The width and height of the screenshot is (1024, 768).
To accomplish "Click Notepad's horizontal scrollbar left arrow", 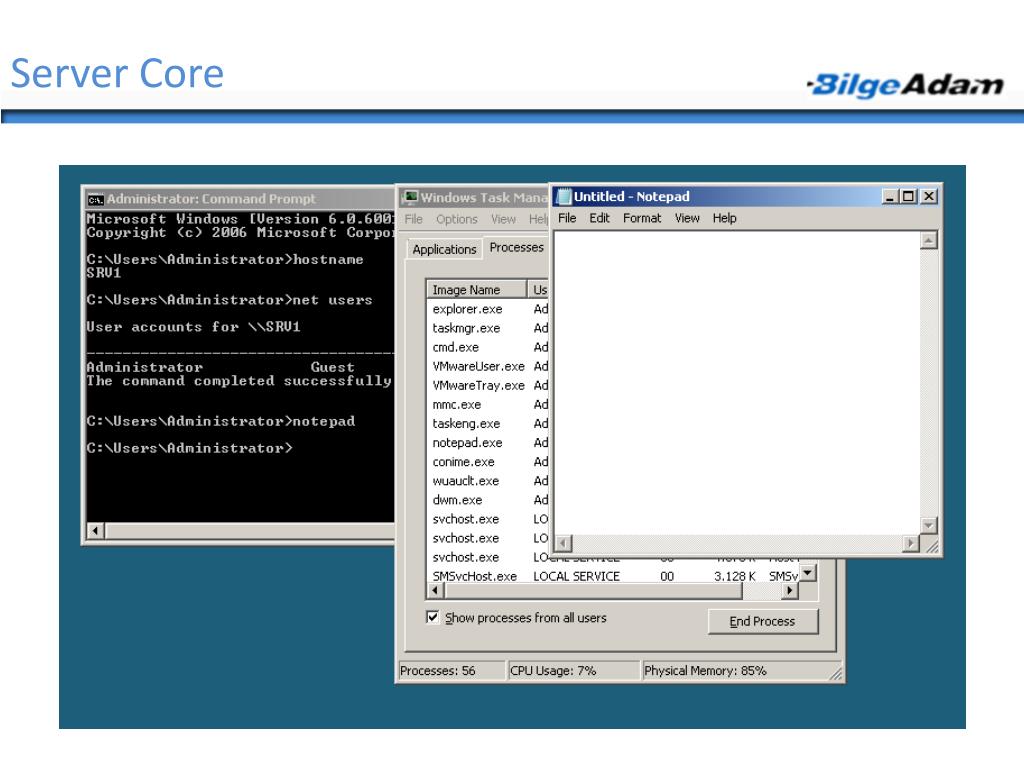I will pos(564,543).
